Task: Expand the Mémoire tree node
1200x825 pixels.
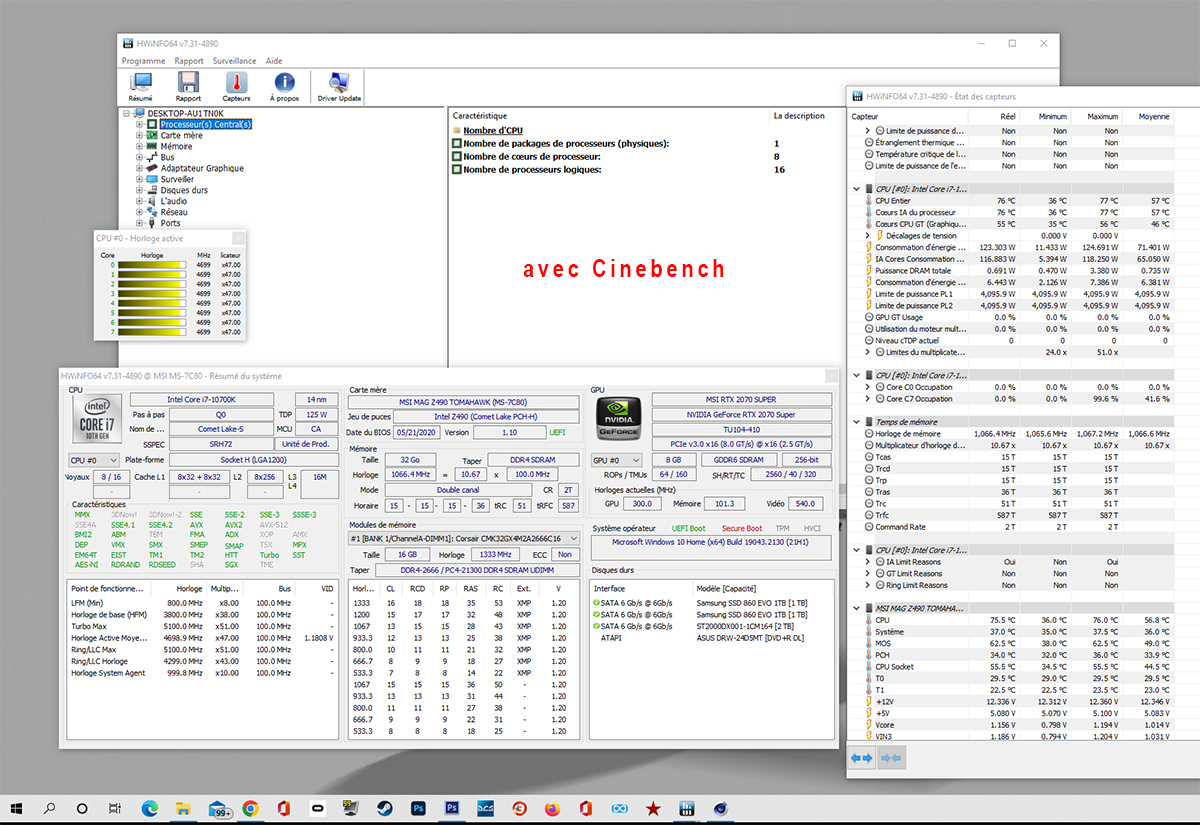Action: click(140, 147)
